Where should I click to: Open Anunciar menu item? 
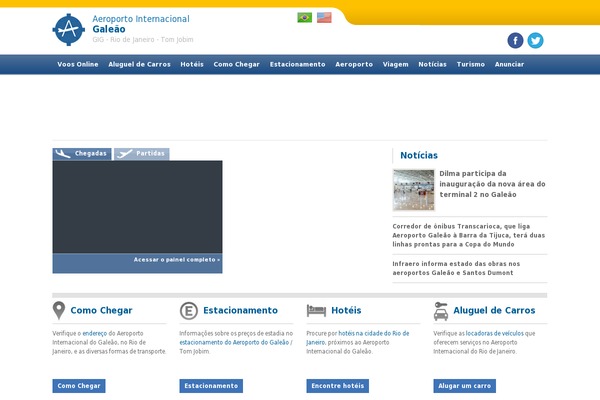(x=509, y=64)
